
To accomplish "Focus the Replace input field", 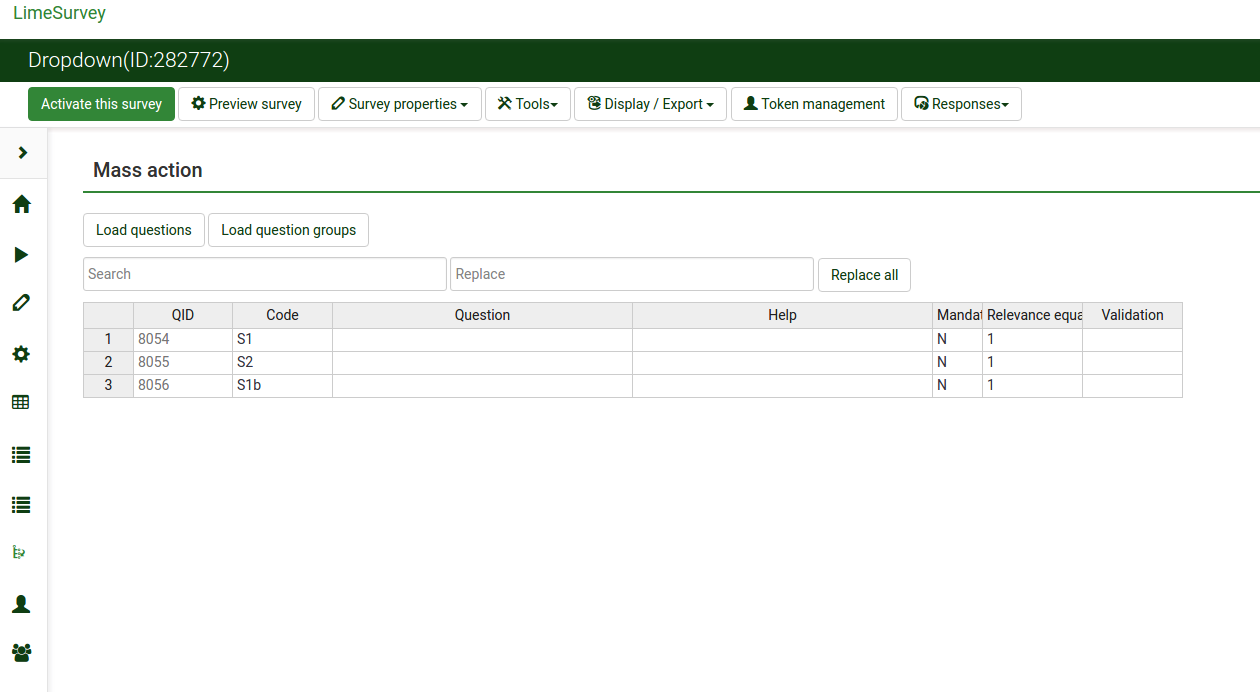I will point(632,274).
